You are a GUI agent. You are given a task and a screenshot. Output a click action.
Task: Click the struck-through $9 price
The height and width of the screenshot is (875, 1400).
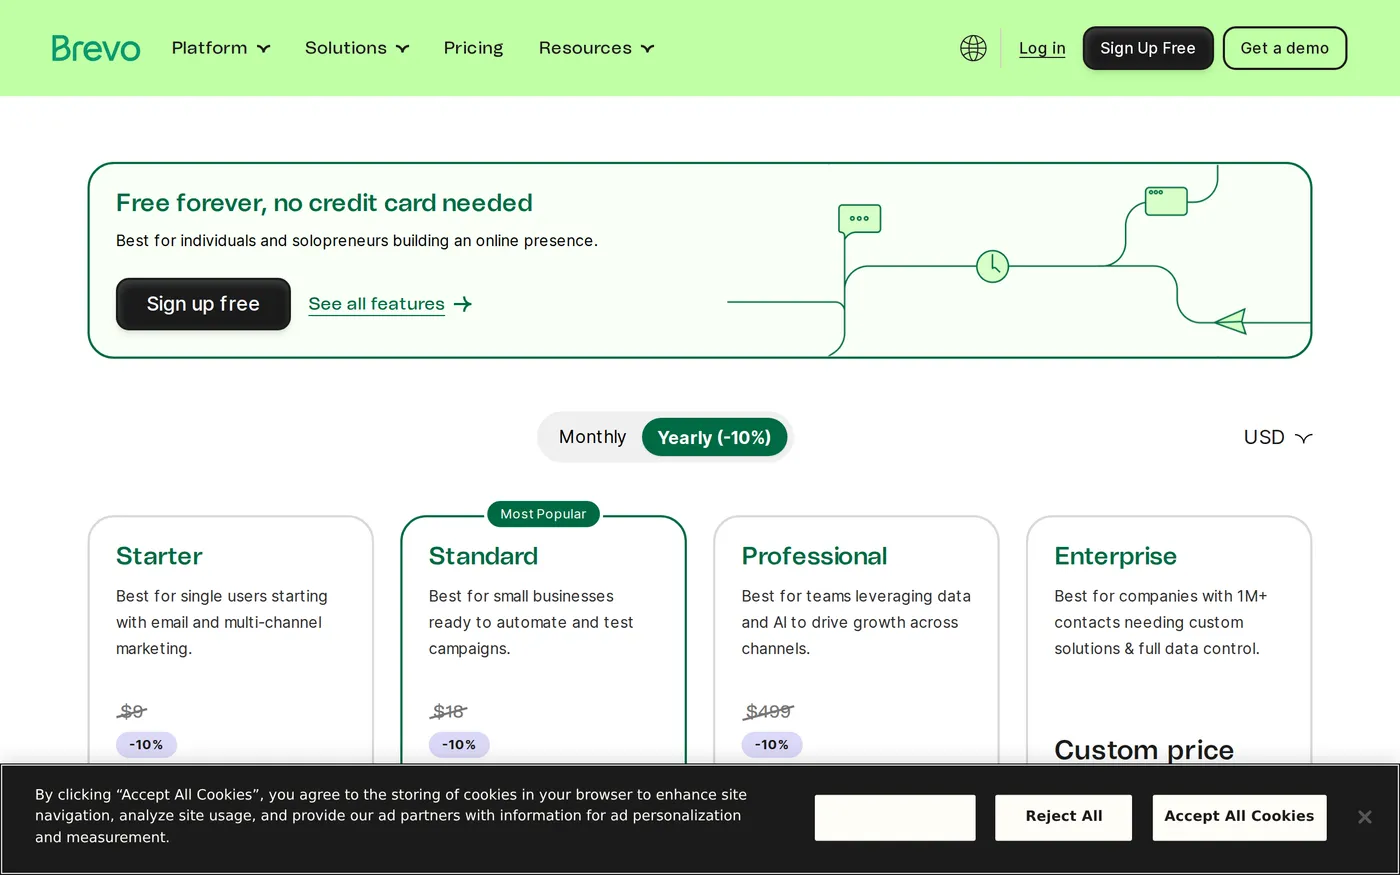[132, 711]
